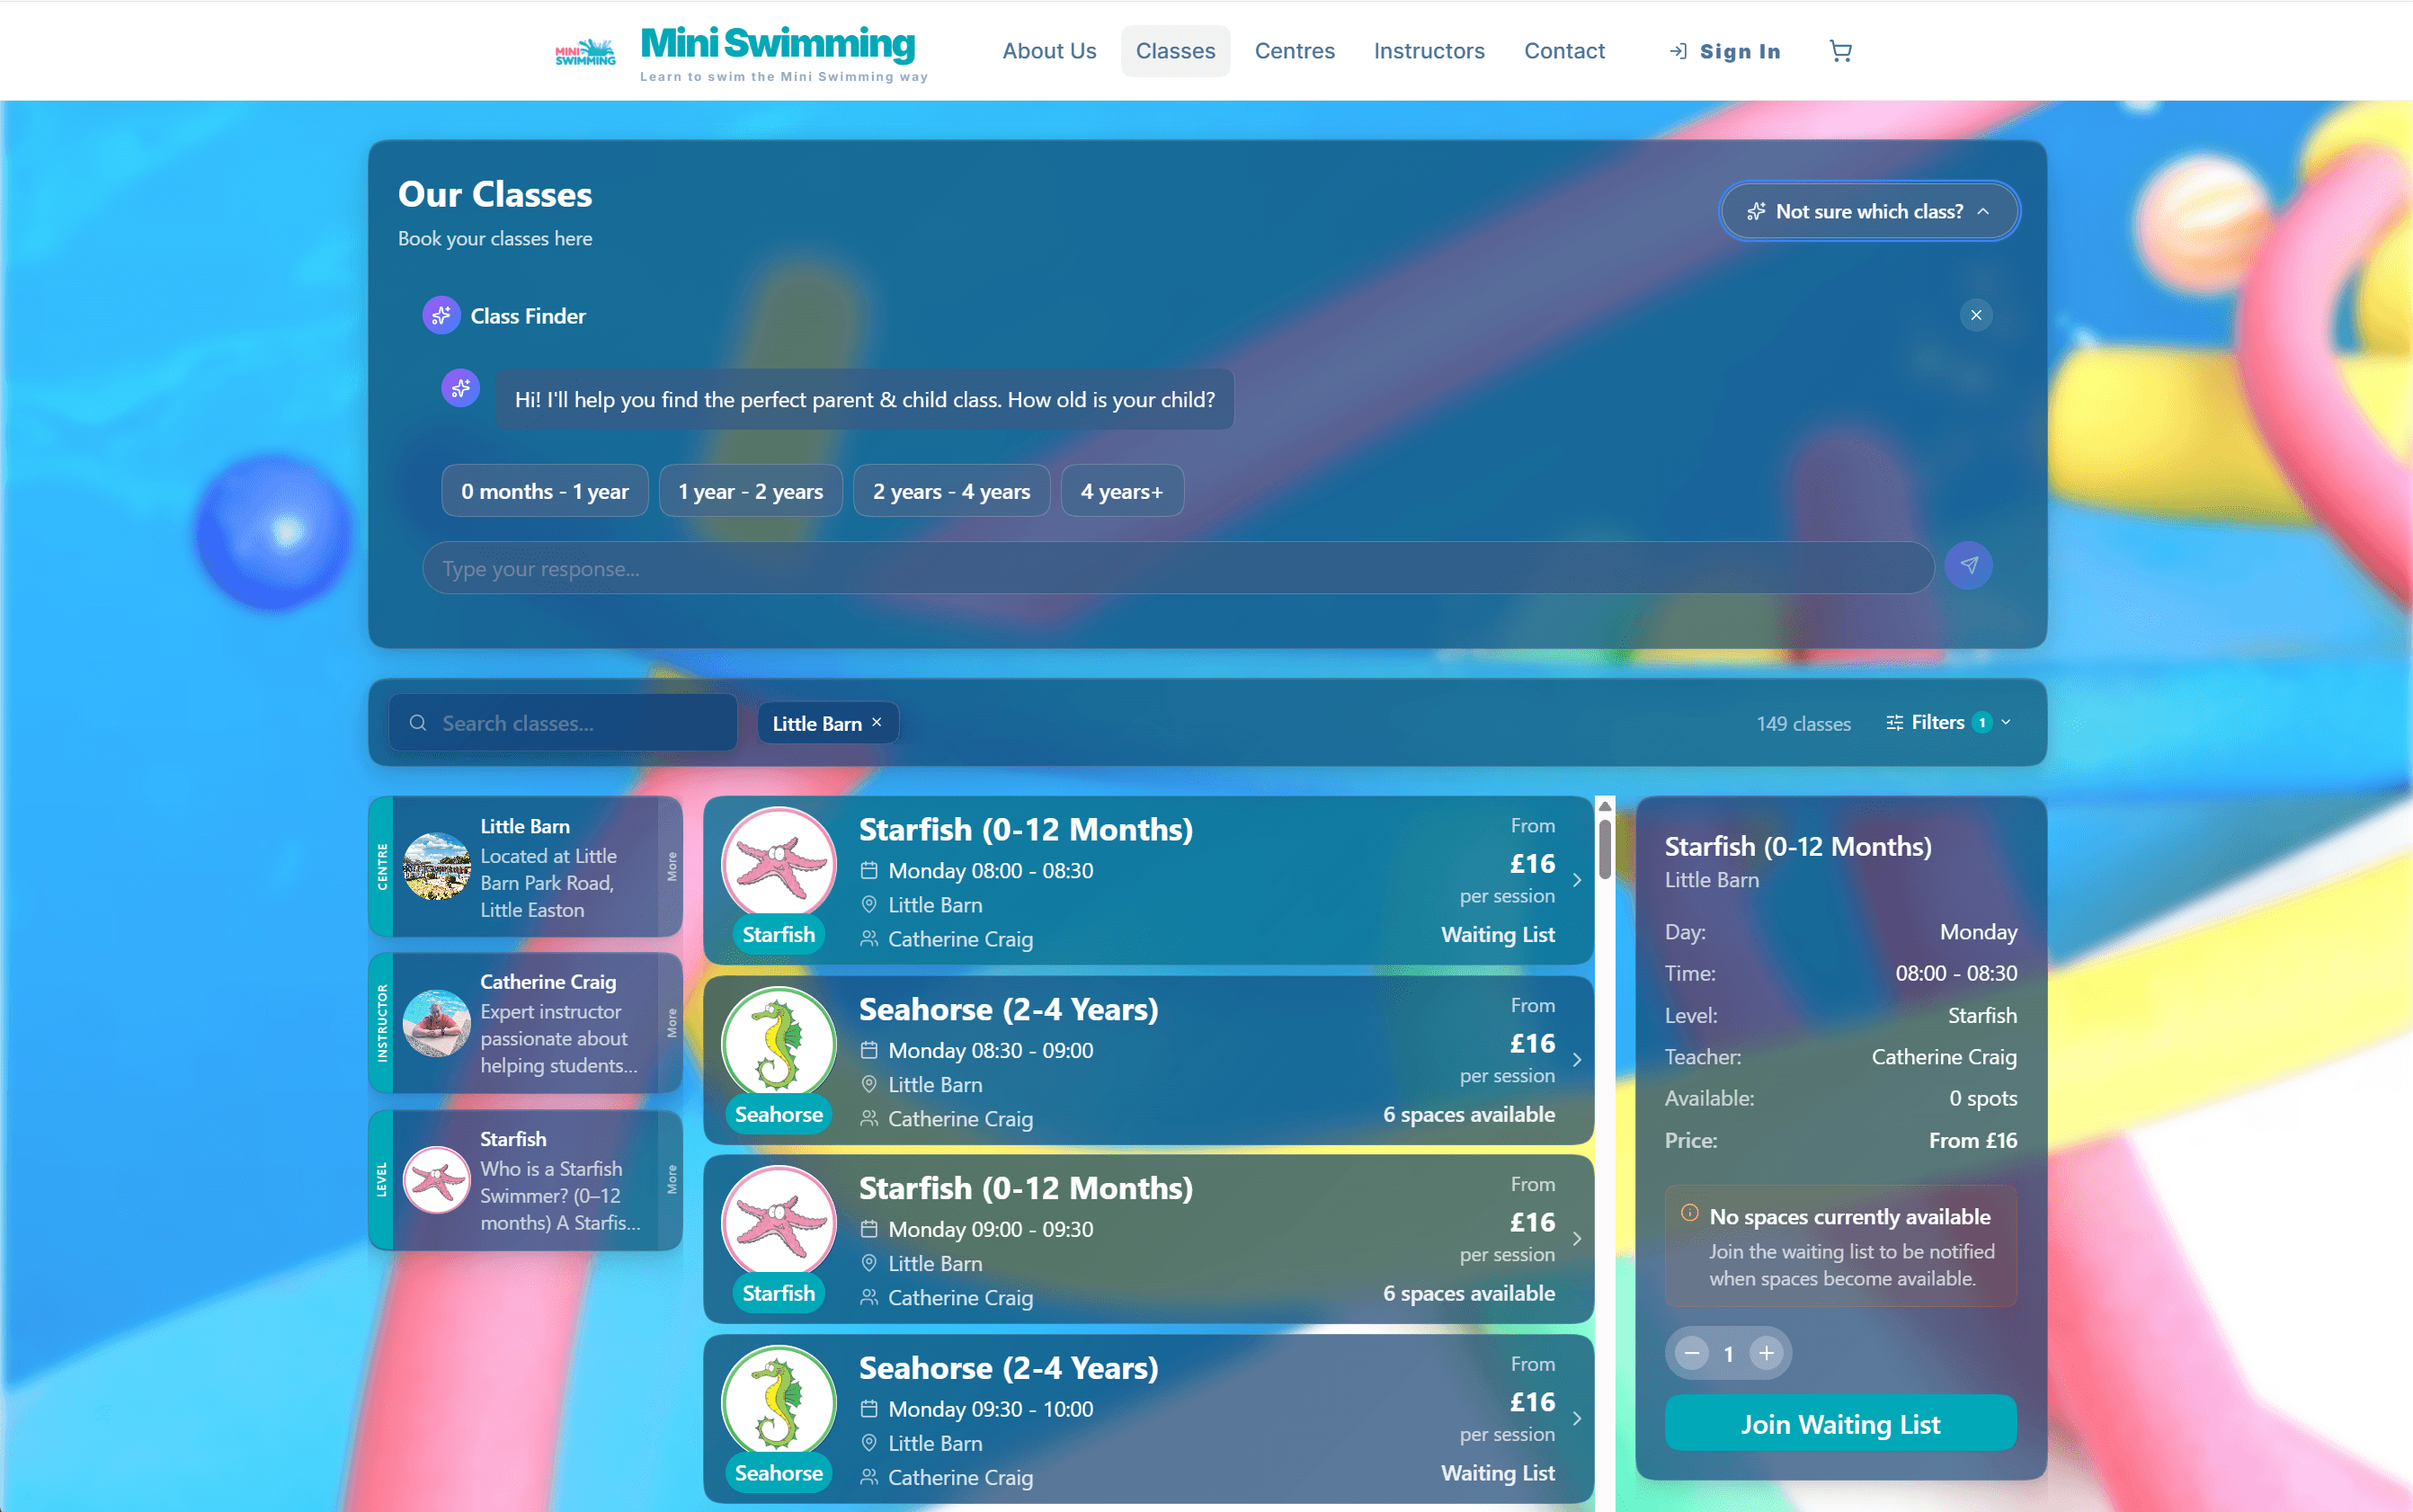Click the calendar icon for Monday 08:00 - 08:30

868,870
